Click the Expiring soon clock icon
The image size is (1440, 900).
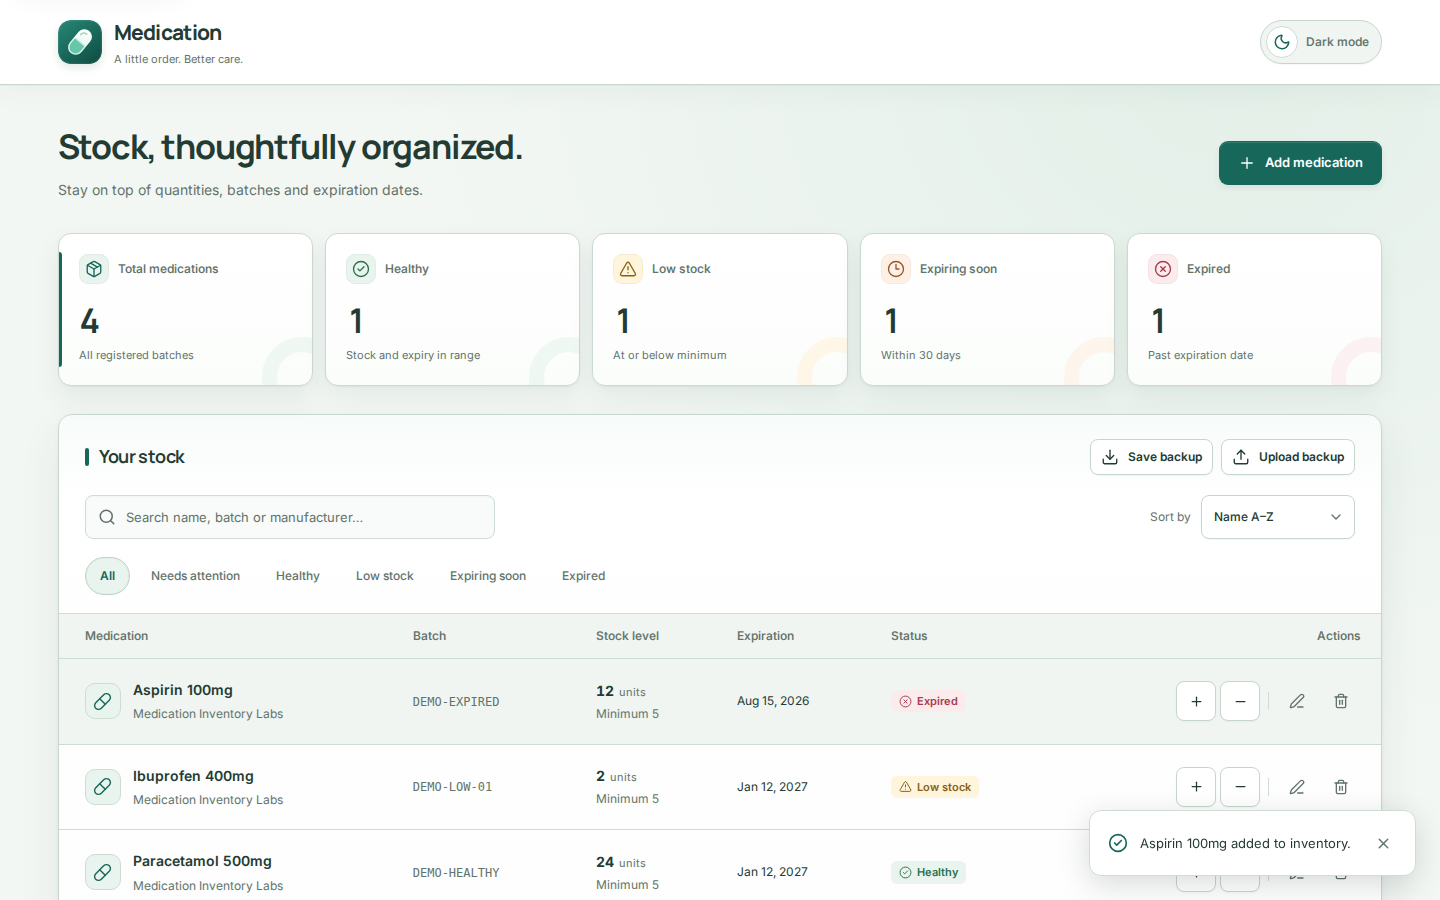click(x=896, y=269)
